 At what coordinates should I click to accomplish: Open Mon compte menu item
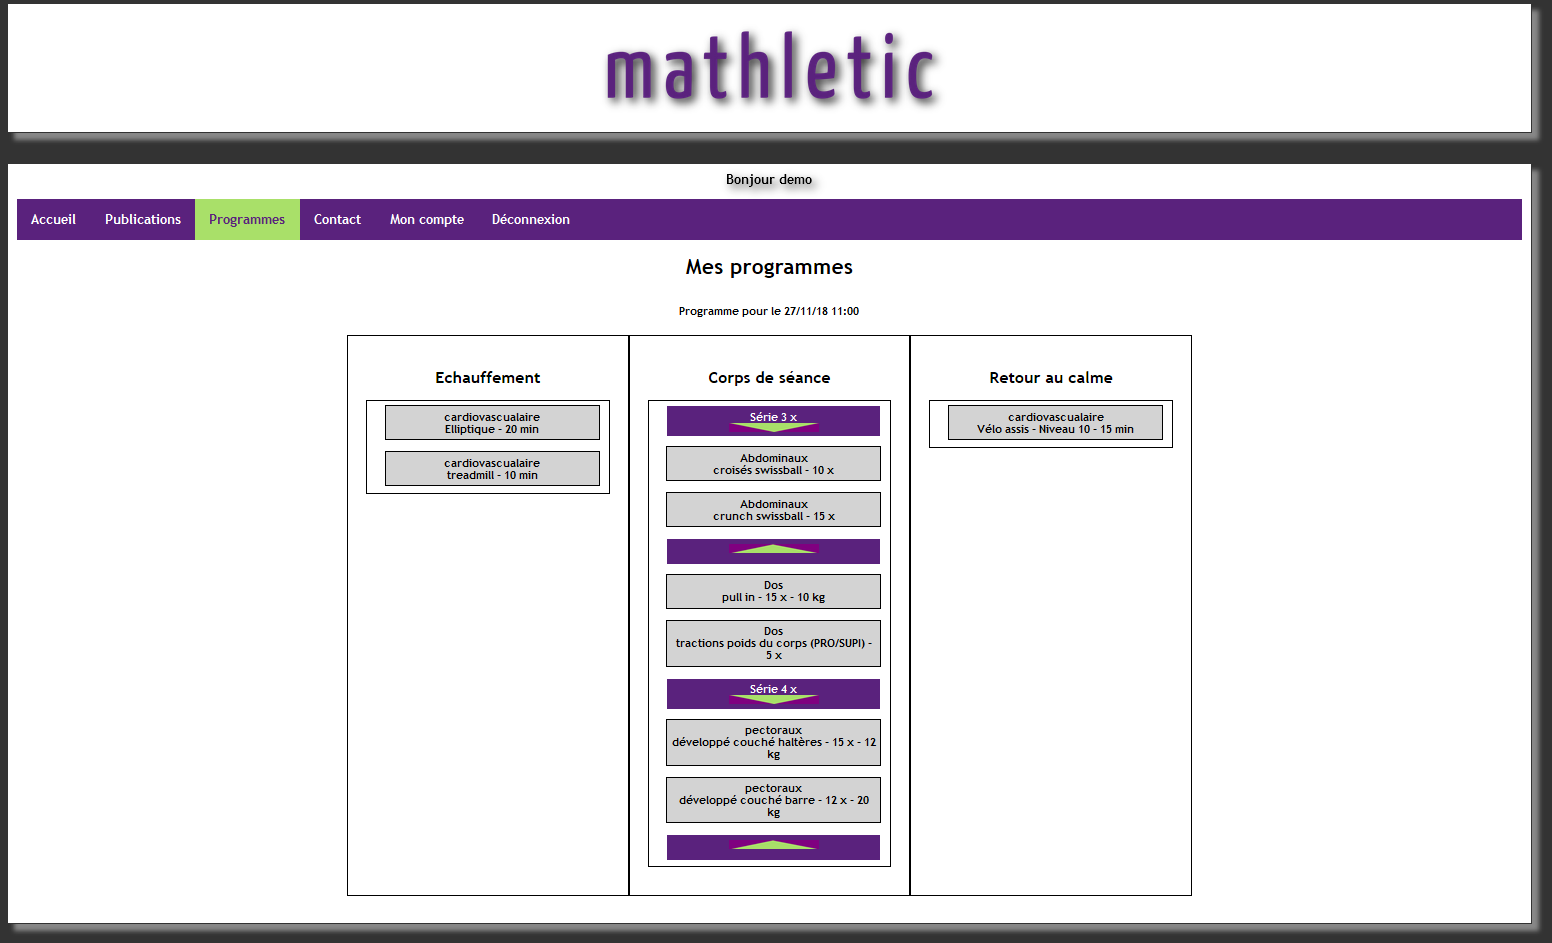tap(427, 219)
